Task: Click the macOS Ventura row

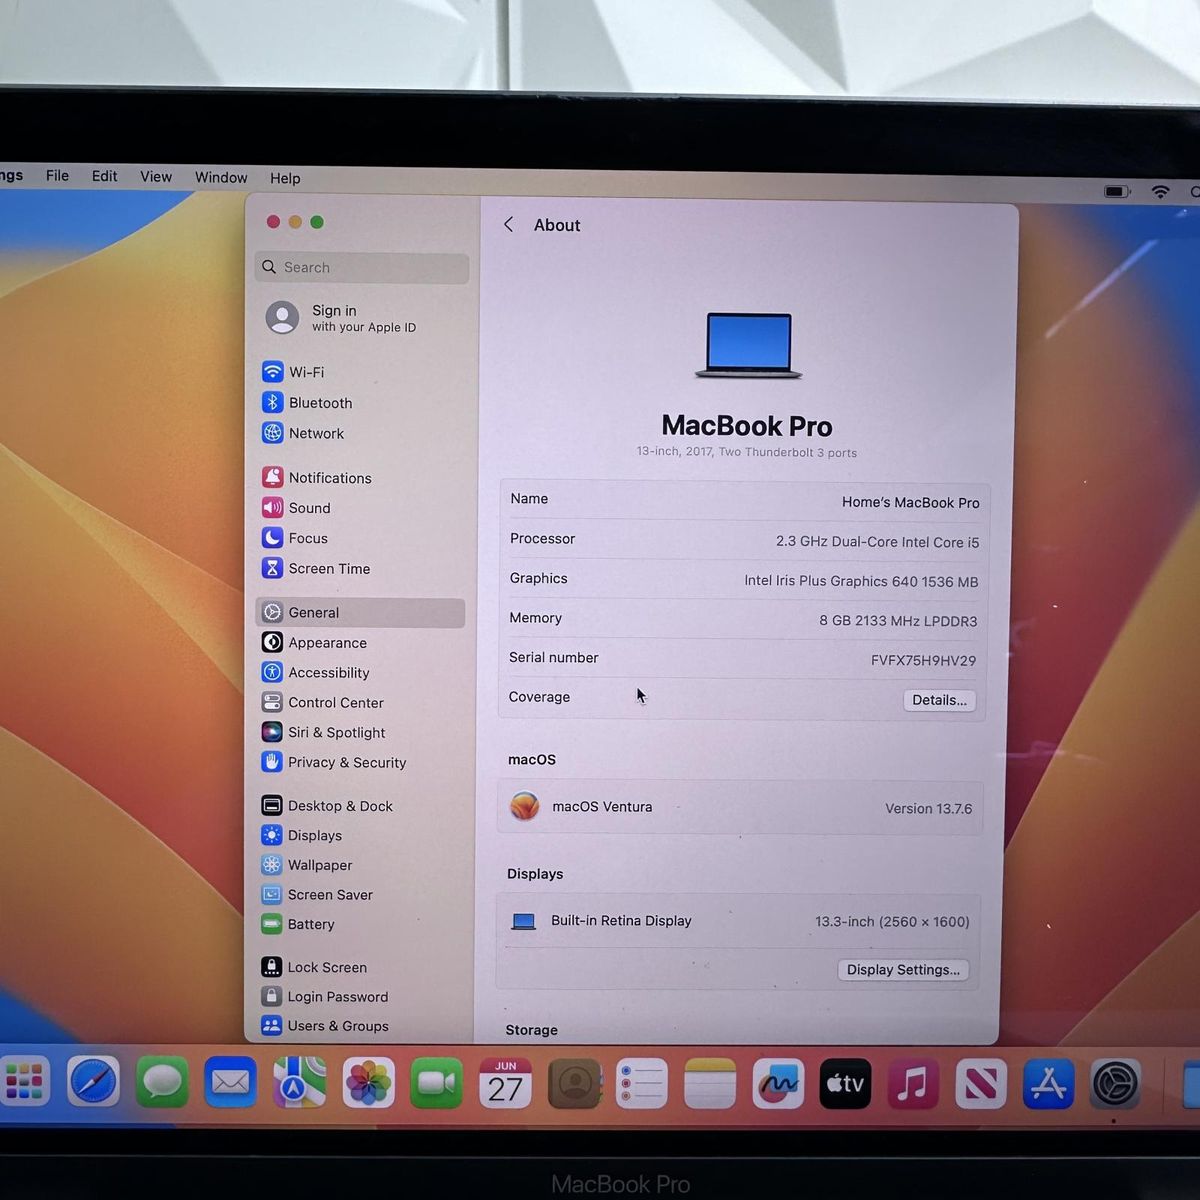Action: pyautogui.click(x=740, y=807)
